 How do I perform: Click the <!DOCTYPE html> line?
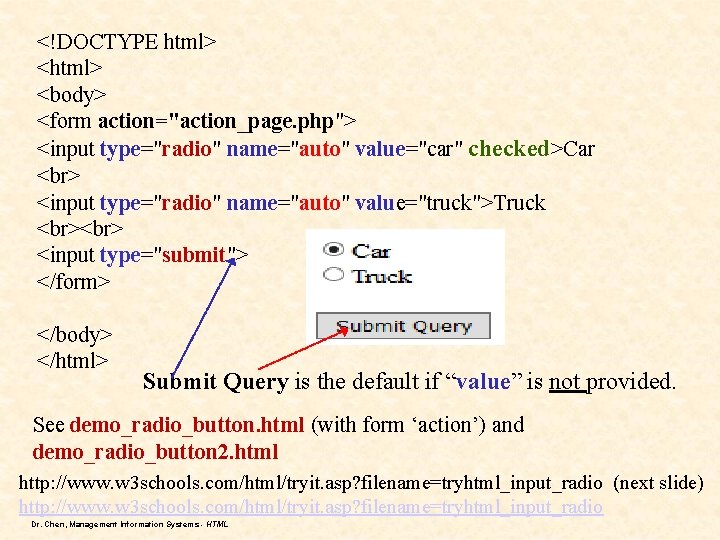[126, 41]
